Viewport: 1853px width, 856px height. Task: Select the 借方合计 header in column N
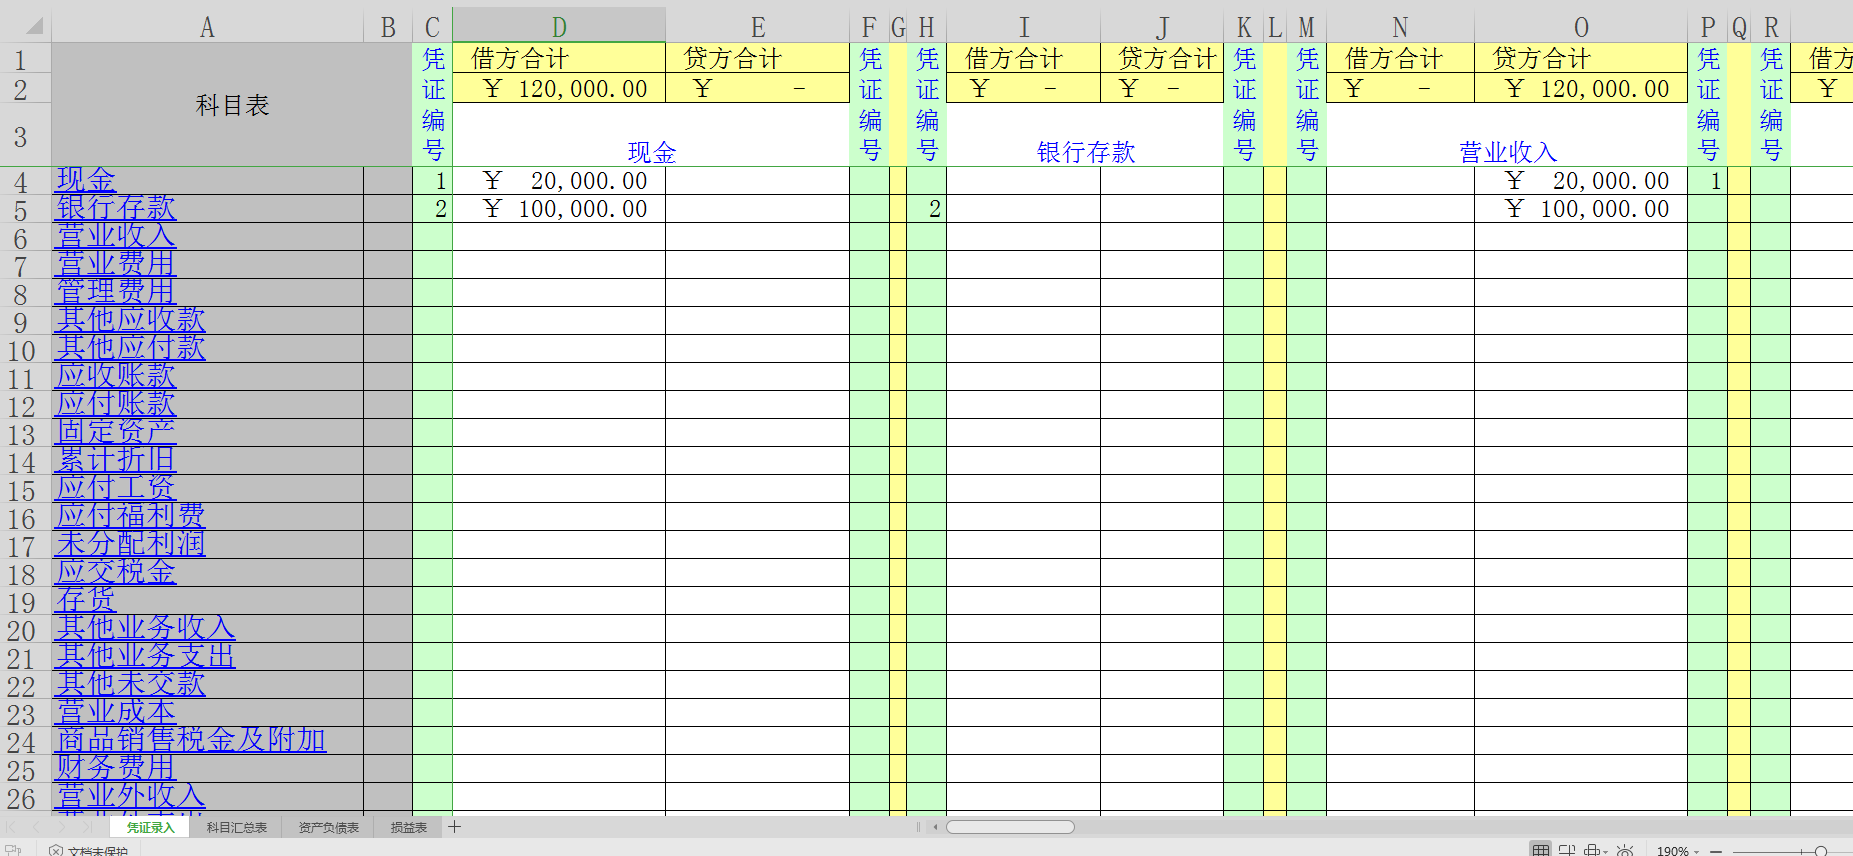[1400, 58]
